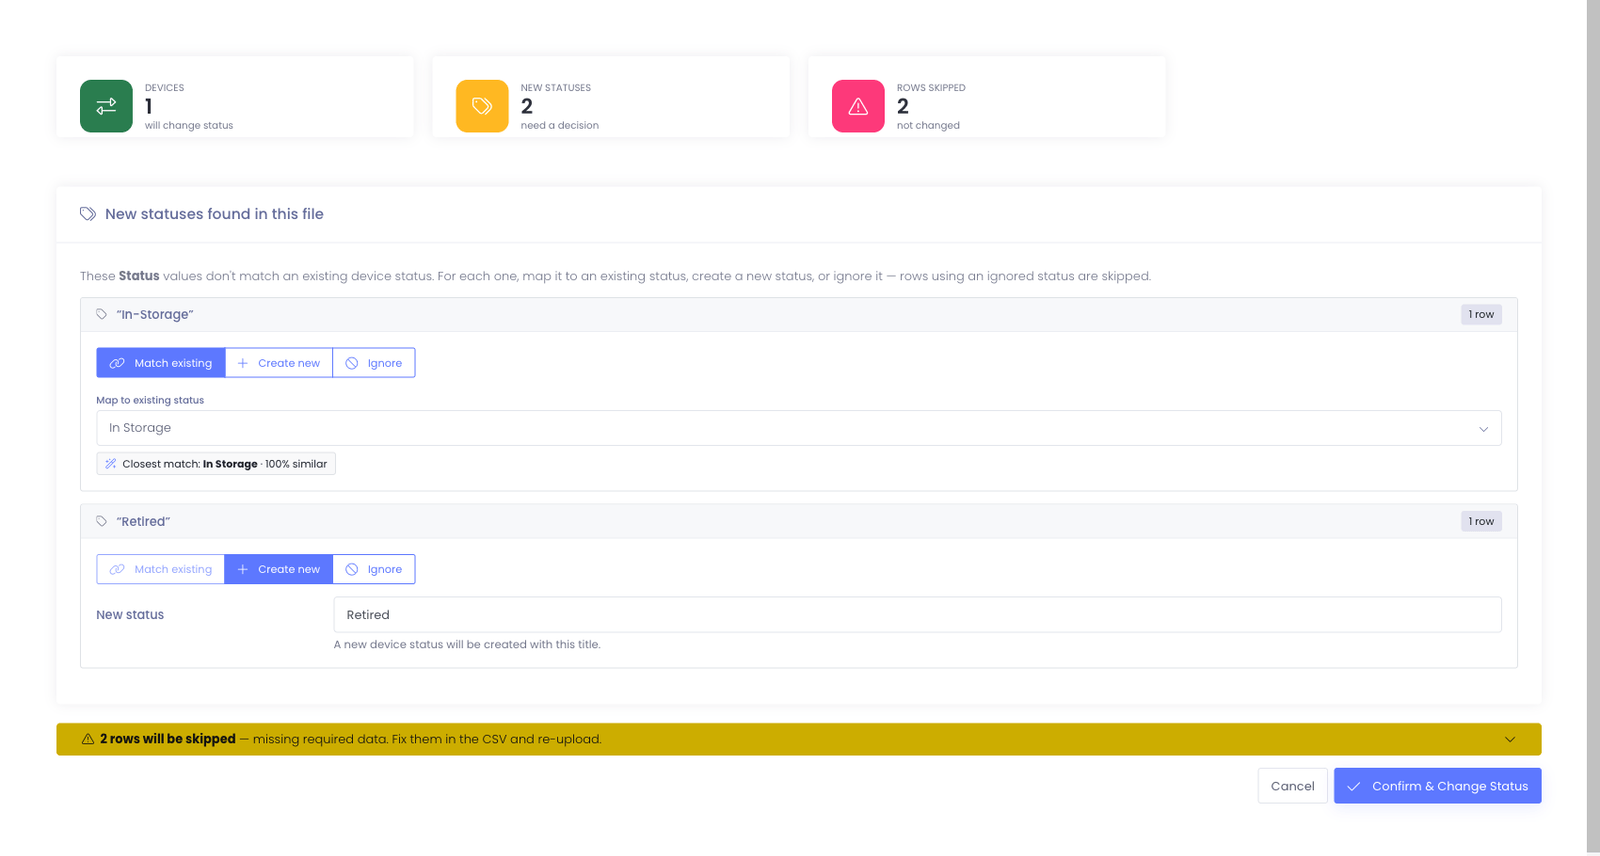Click the Devices will change status card text

coord(189,126)
